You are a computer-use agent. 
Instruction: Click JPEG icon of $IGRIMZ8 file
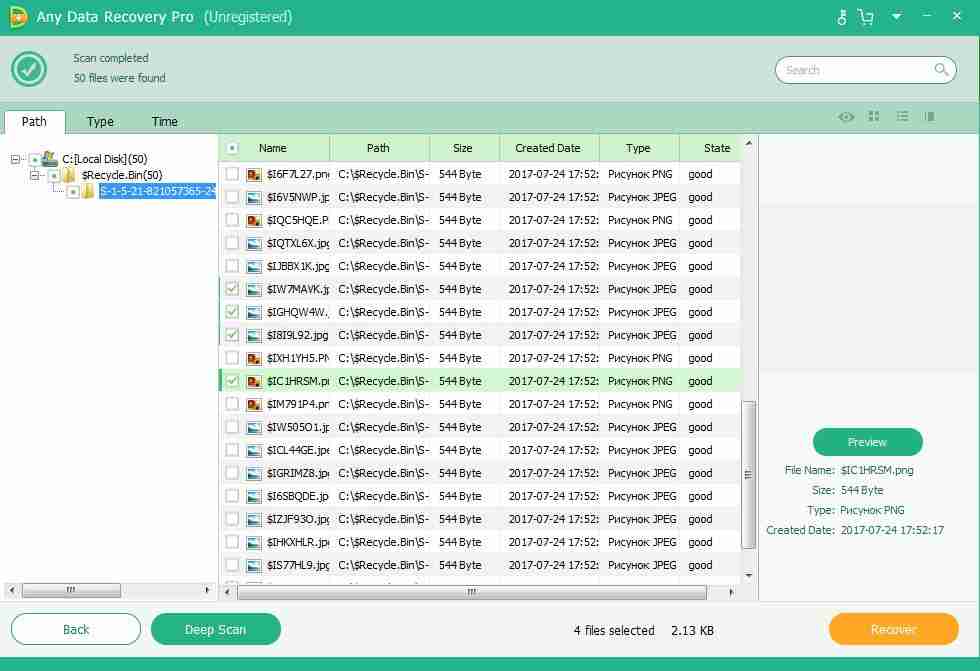tap(254, 474)
